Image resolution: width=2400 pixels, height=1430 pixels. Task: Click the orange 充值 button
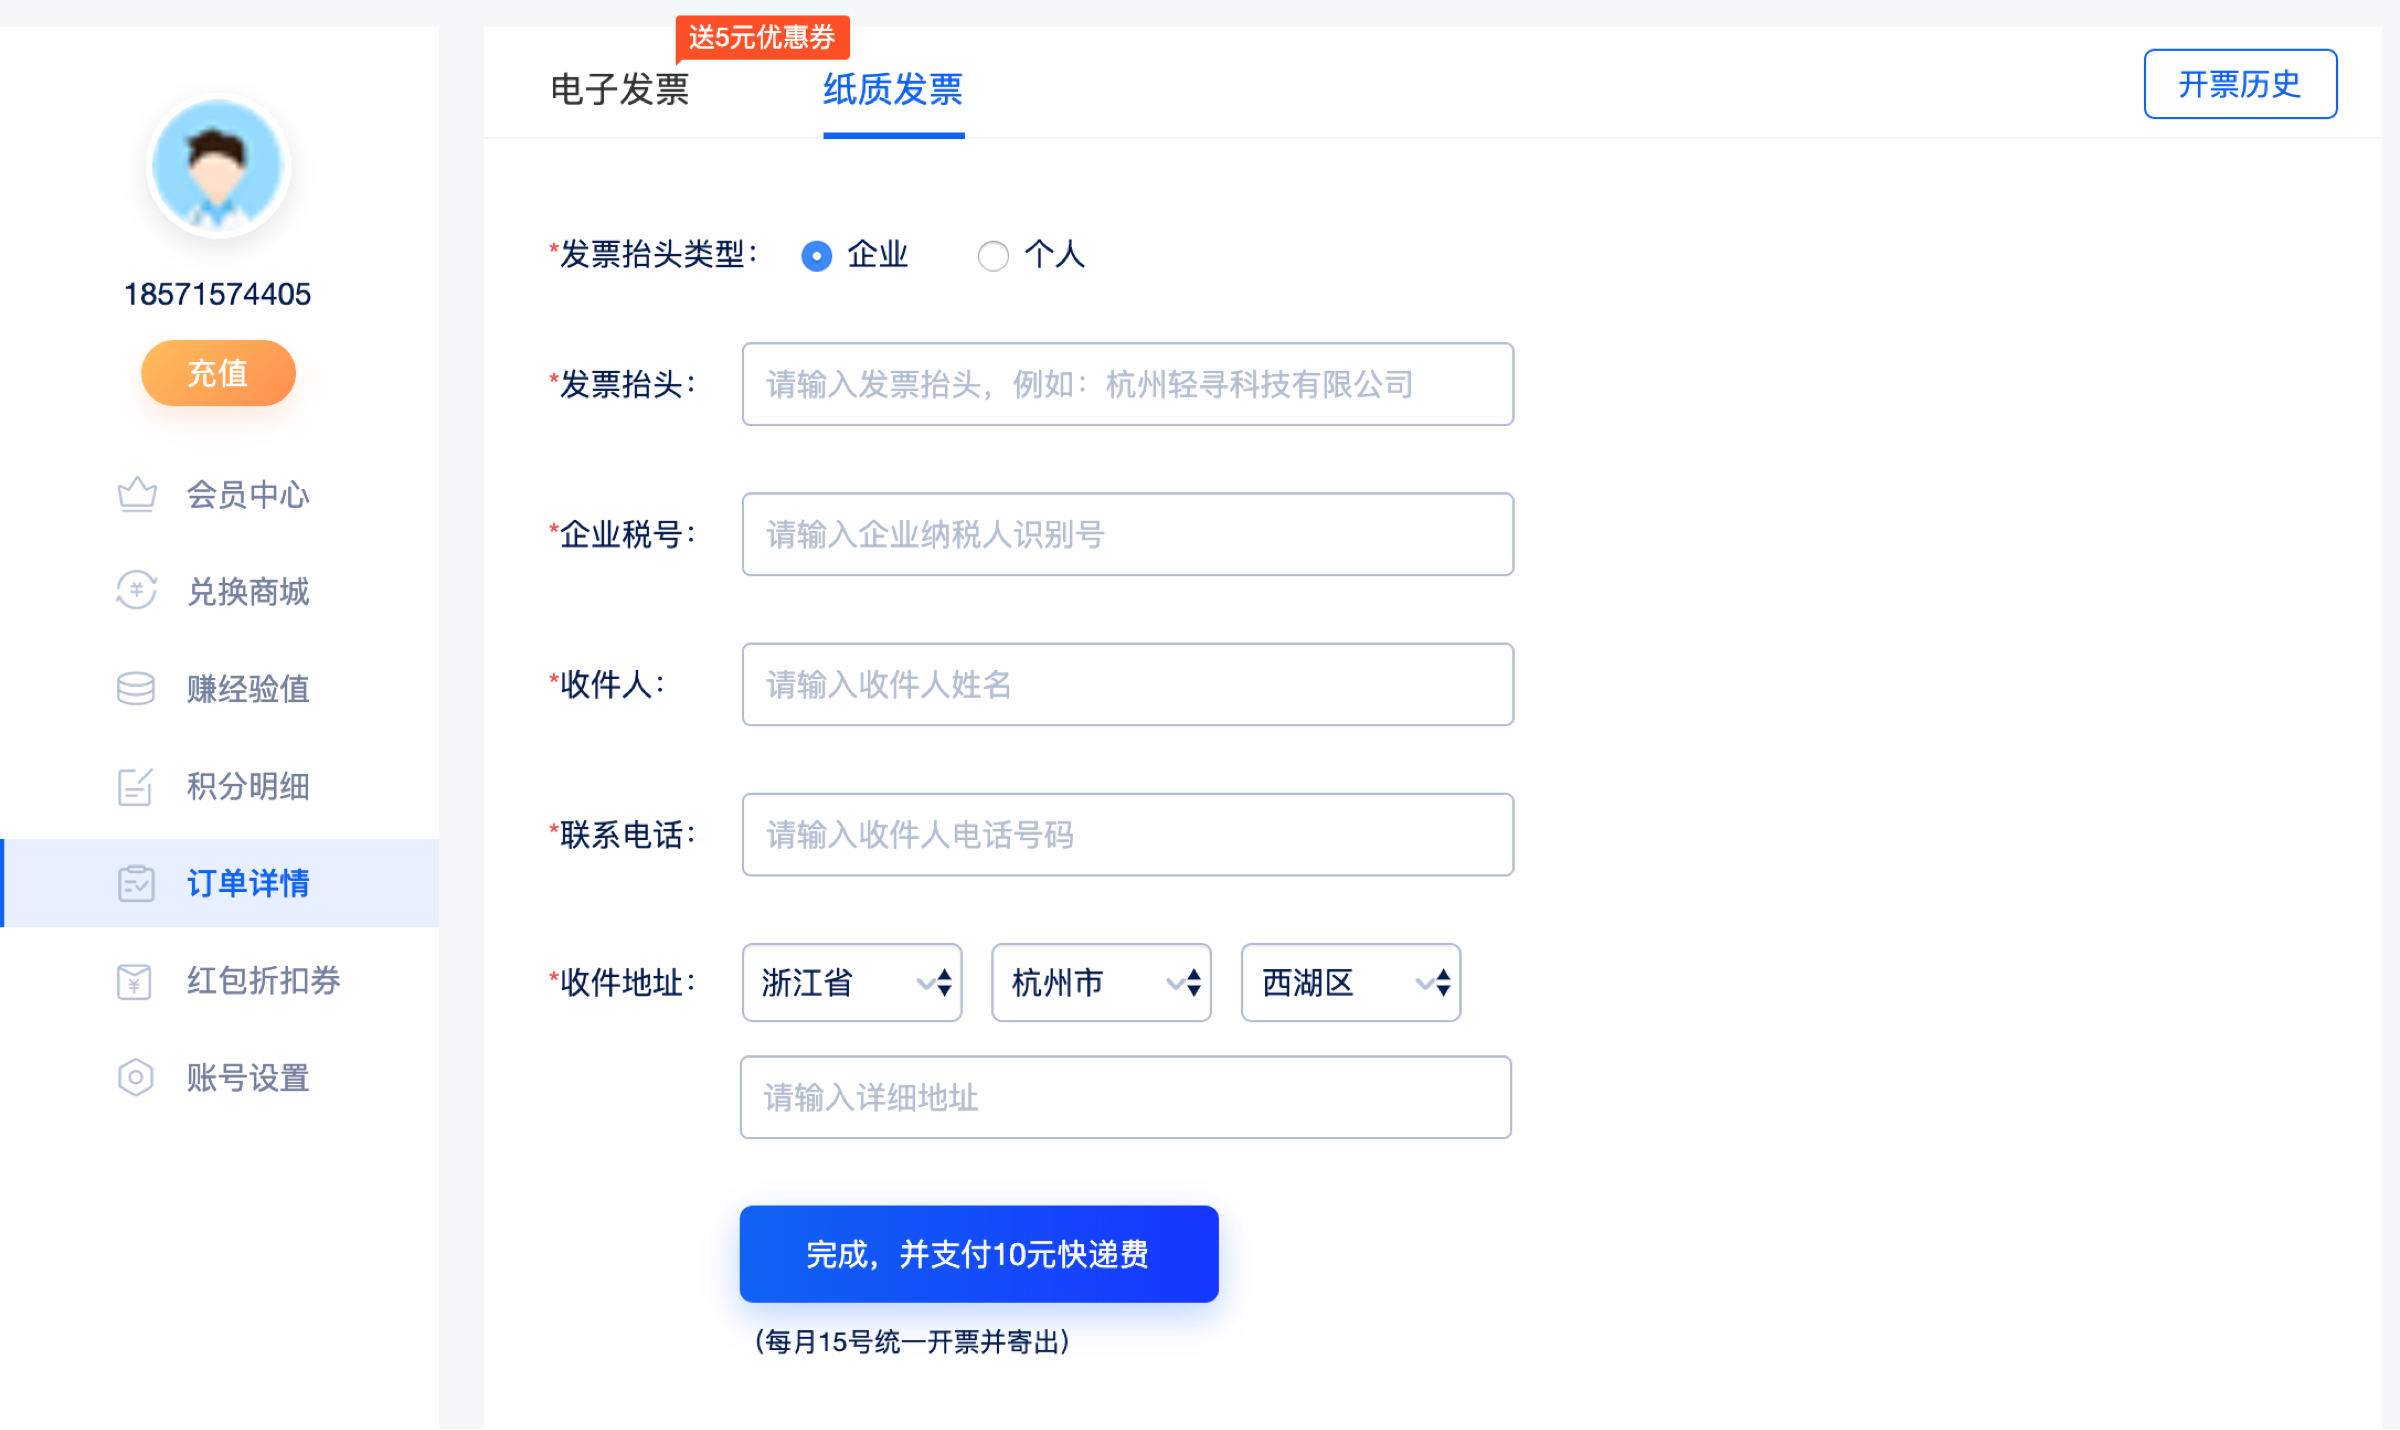pyautogui.click(x=218, y=373)
